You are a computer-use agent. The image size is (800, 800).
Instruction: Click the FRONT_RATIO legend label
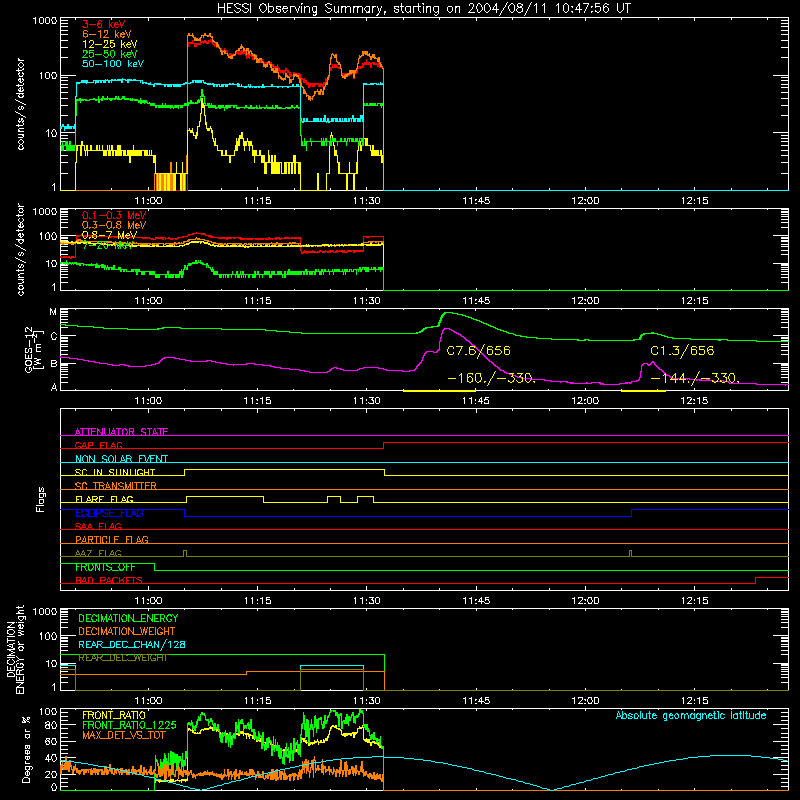[114, 715]
